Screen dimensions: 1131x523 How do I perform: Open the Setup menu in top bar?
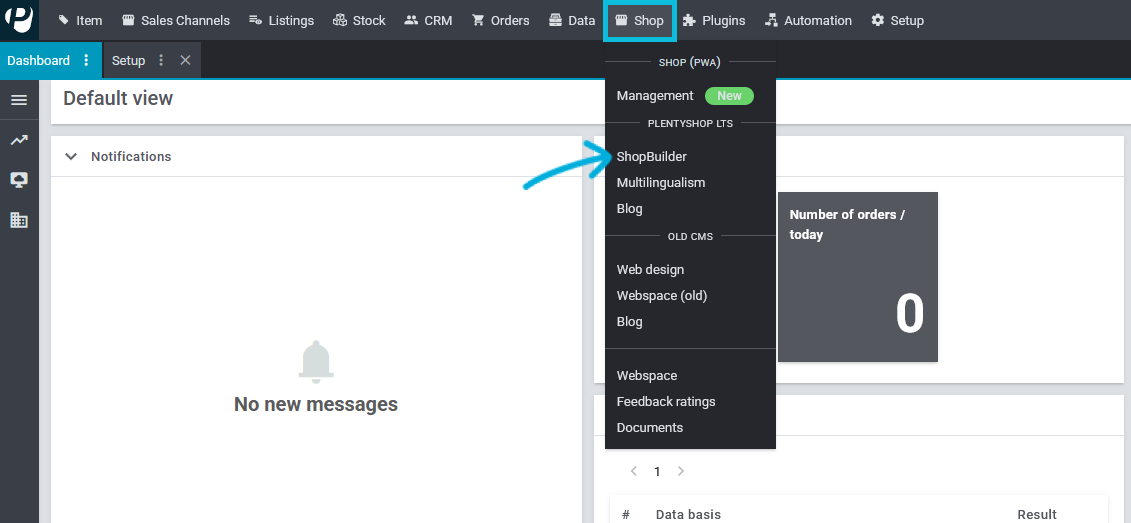[x=897, y=20]
